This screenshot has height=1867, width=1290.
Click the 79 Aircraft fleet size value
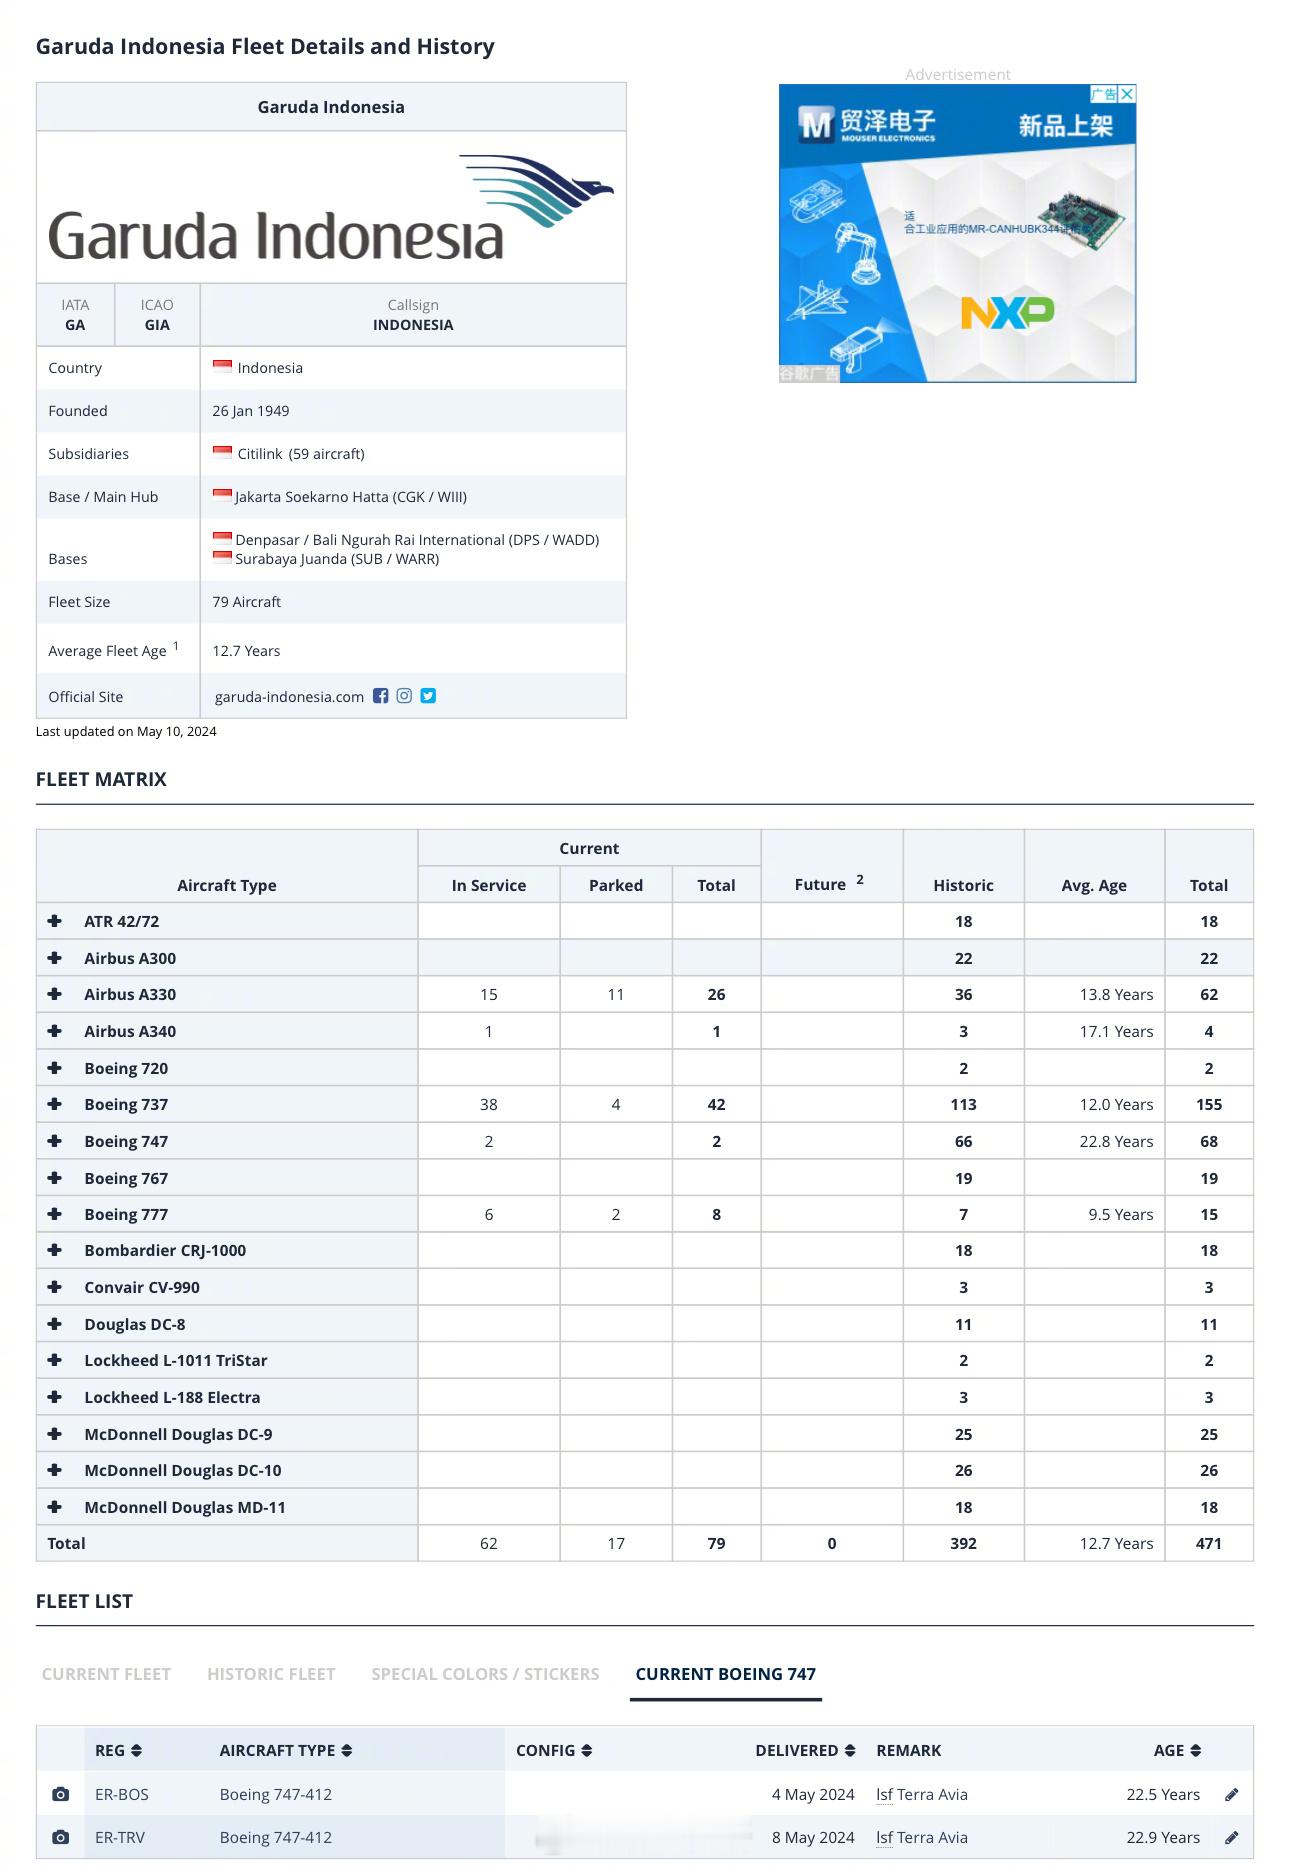246,602
